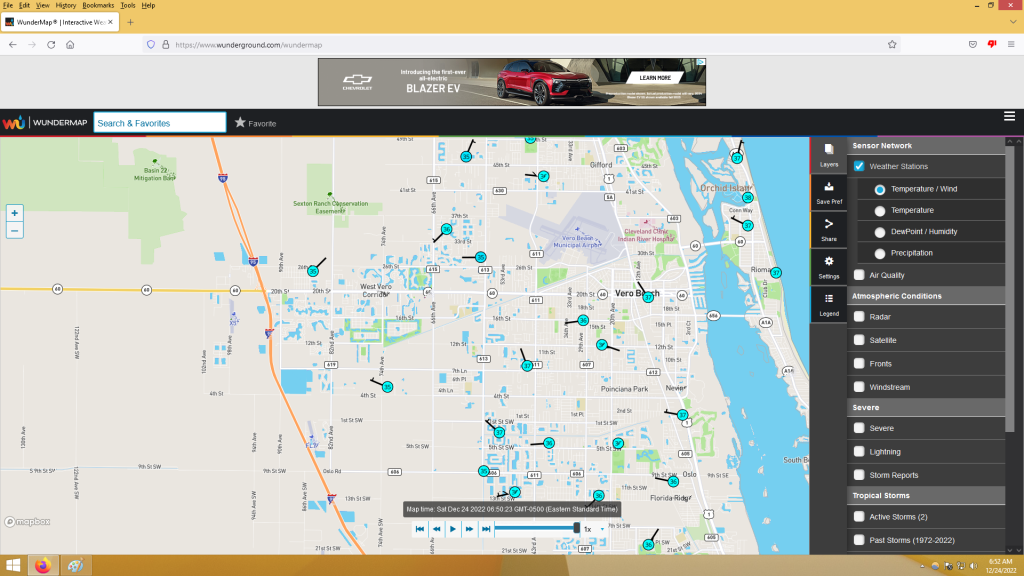Open the Share panel icon
1024x576 pixels.
(829, 230)
